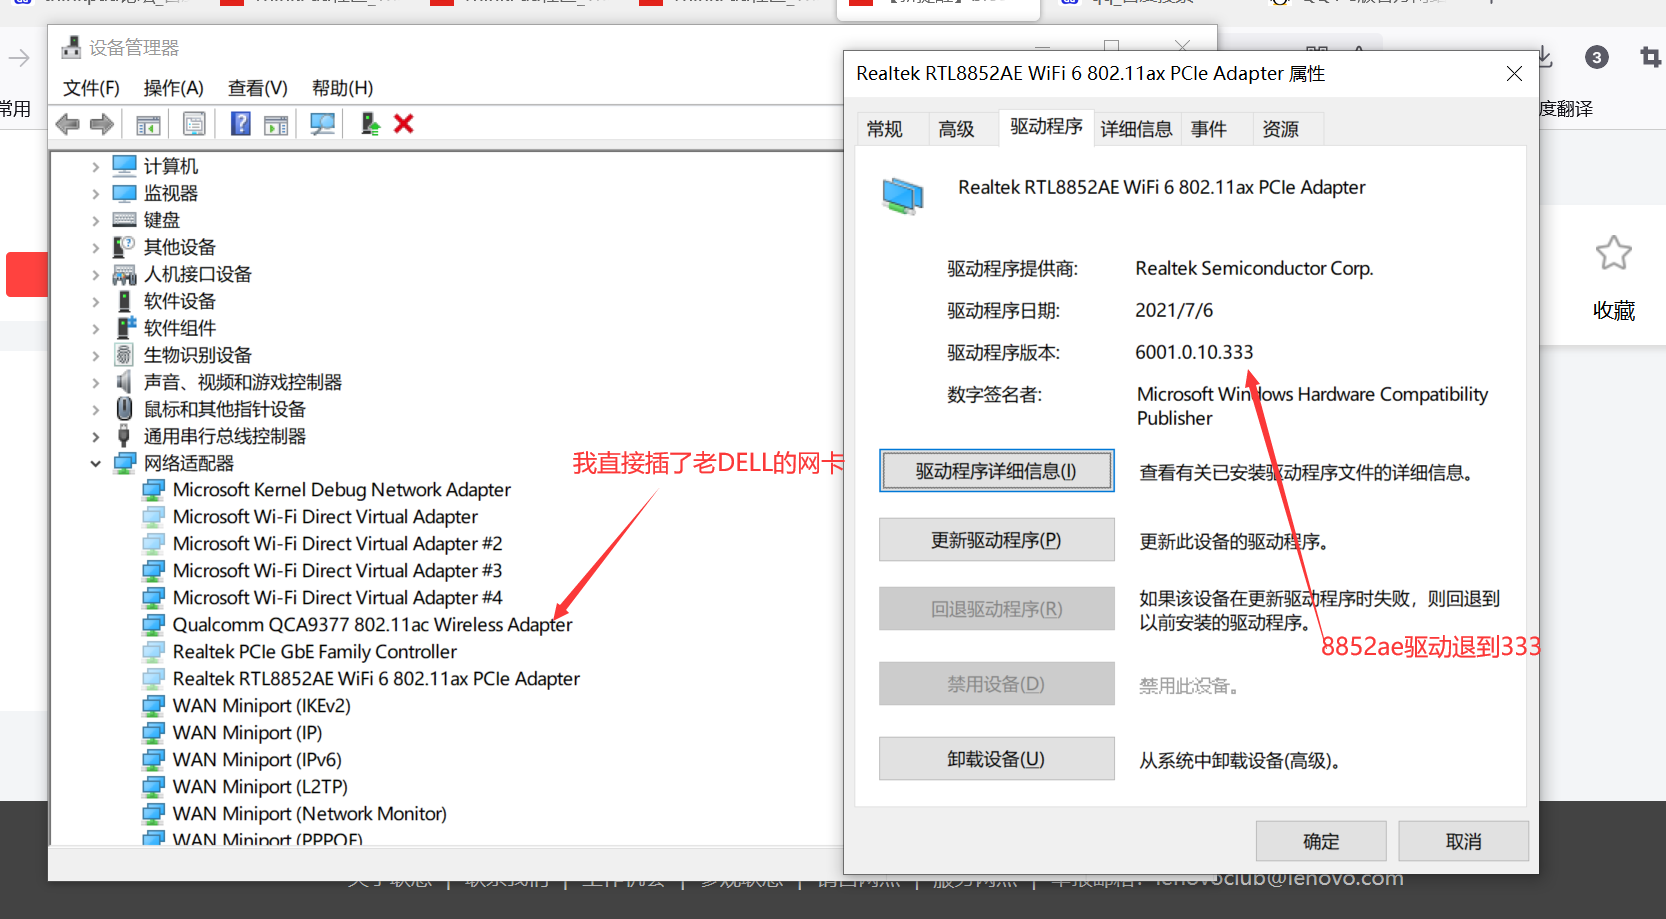Click the driver date value 2021/7/6
The width and height of the screenshot is (1666, 919).
[1174, 310]
